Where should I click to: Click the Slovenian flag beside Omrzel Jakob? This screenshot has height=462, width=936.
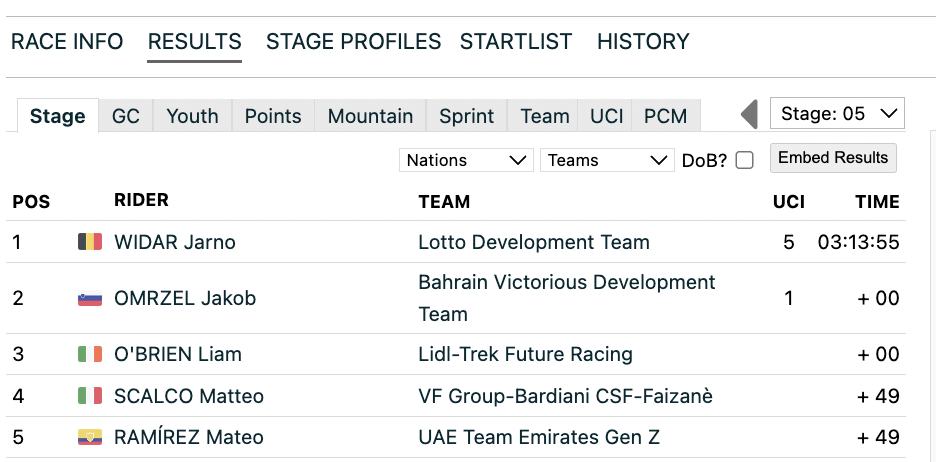coord(90,298)
